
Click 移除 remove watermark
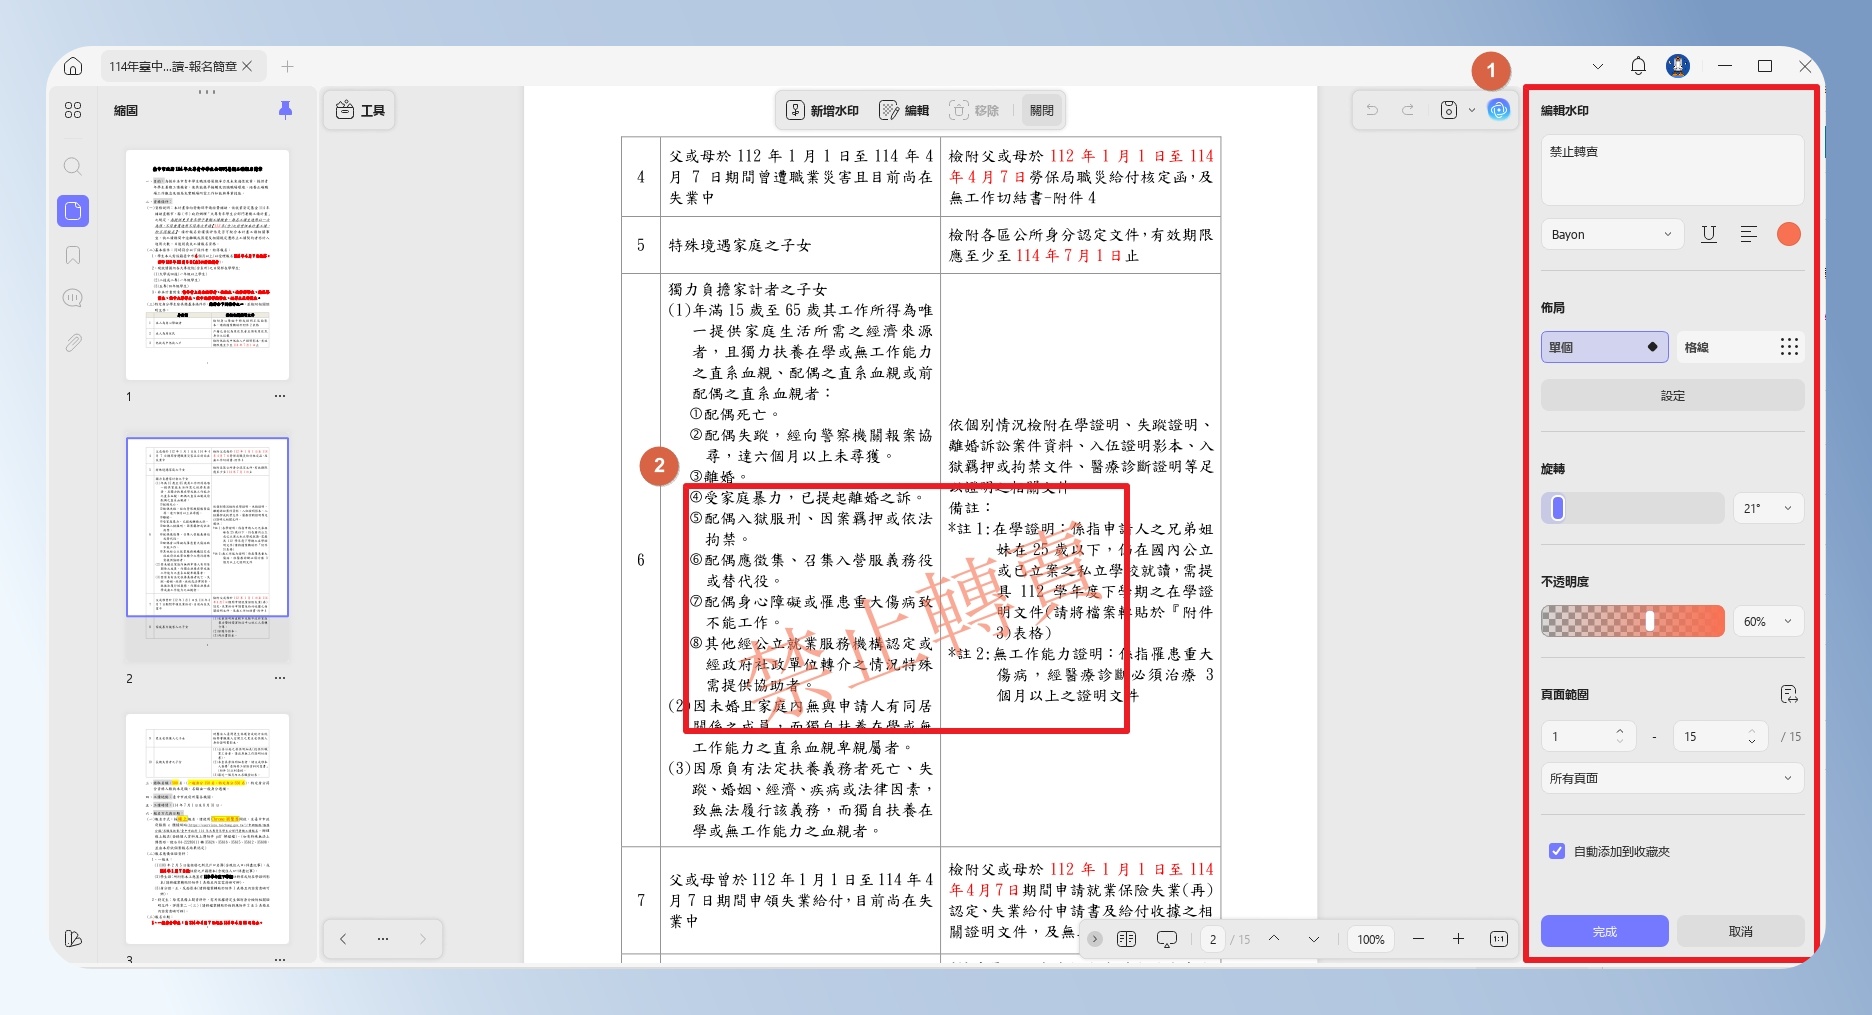click(974, 110)
